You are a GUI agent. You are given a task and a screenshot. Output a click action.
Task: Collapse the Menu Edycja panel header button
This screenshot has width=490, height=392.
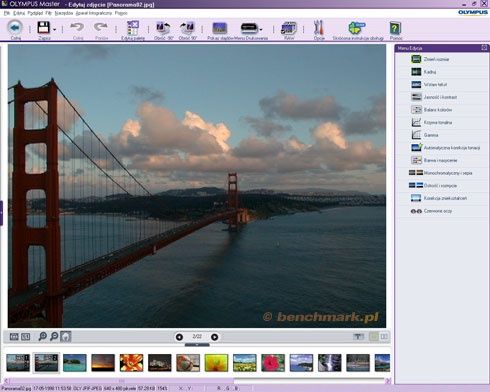484,48
